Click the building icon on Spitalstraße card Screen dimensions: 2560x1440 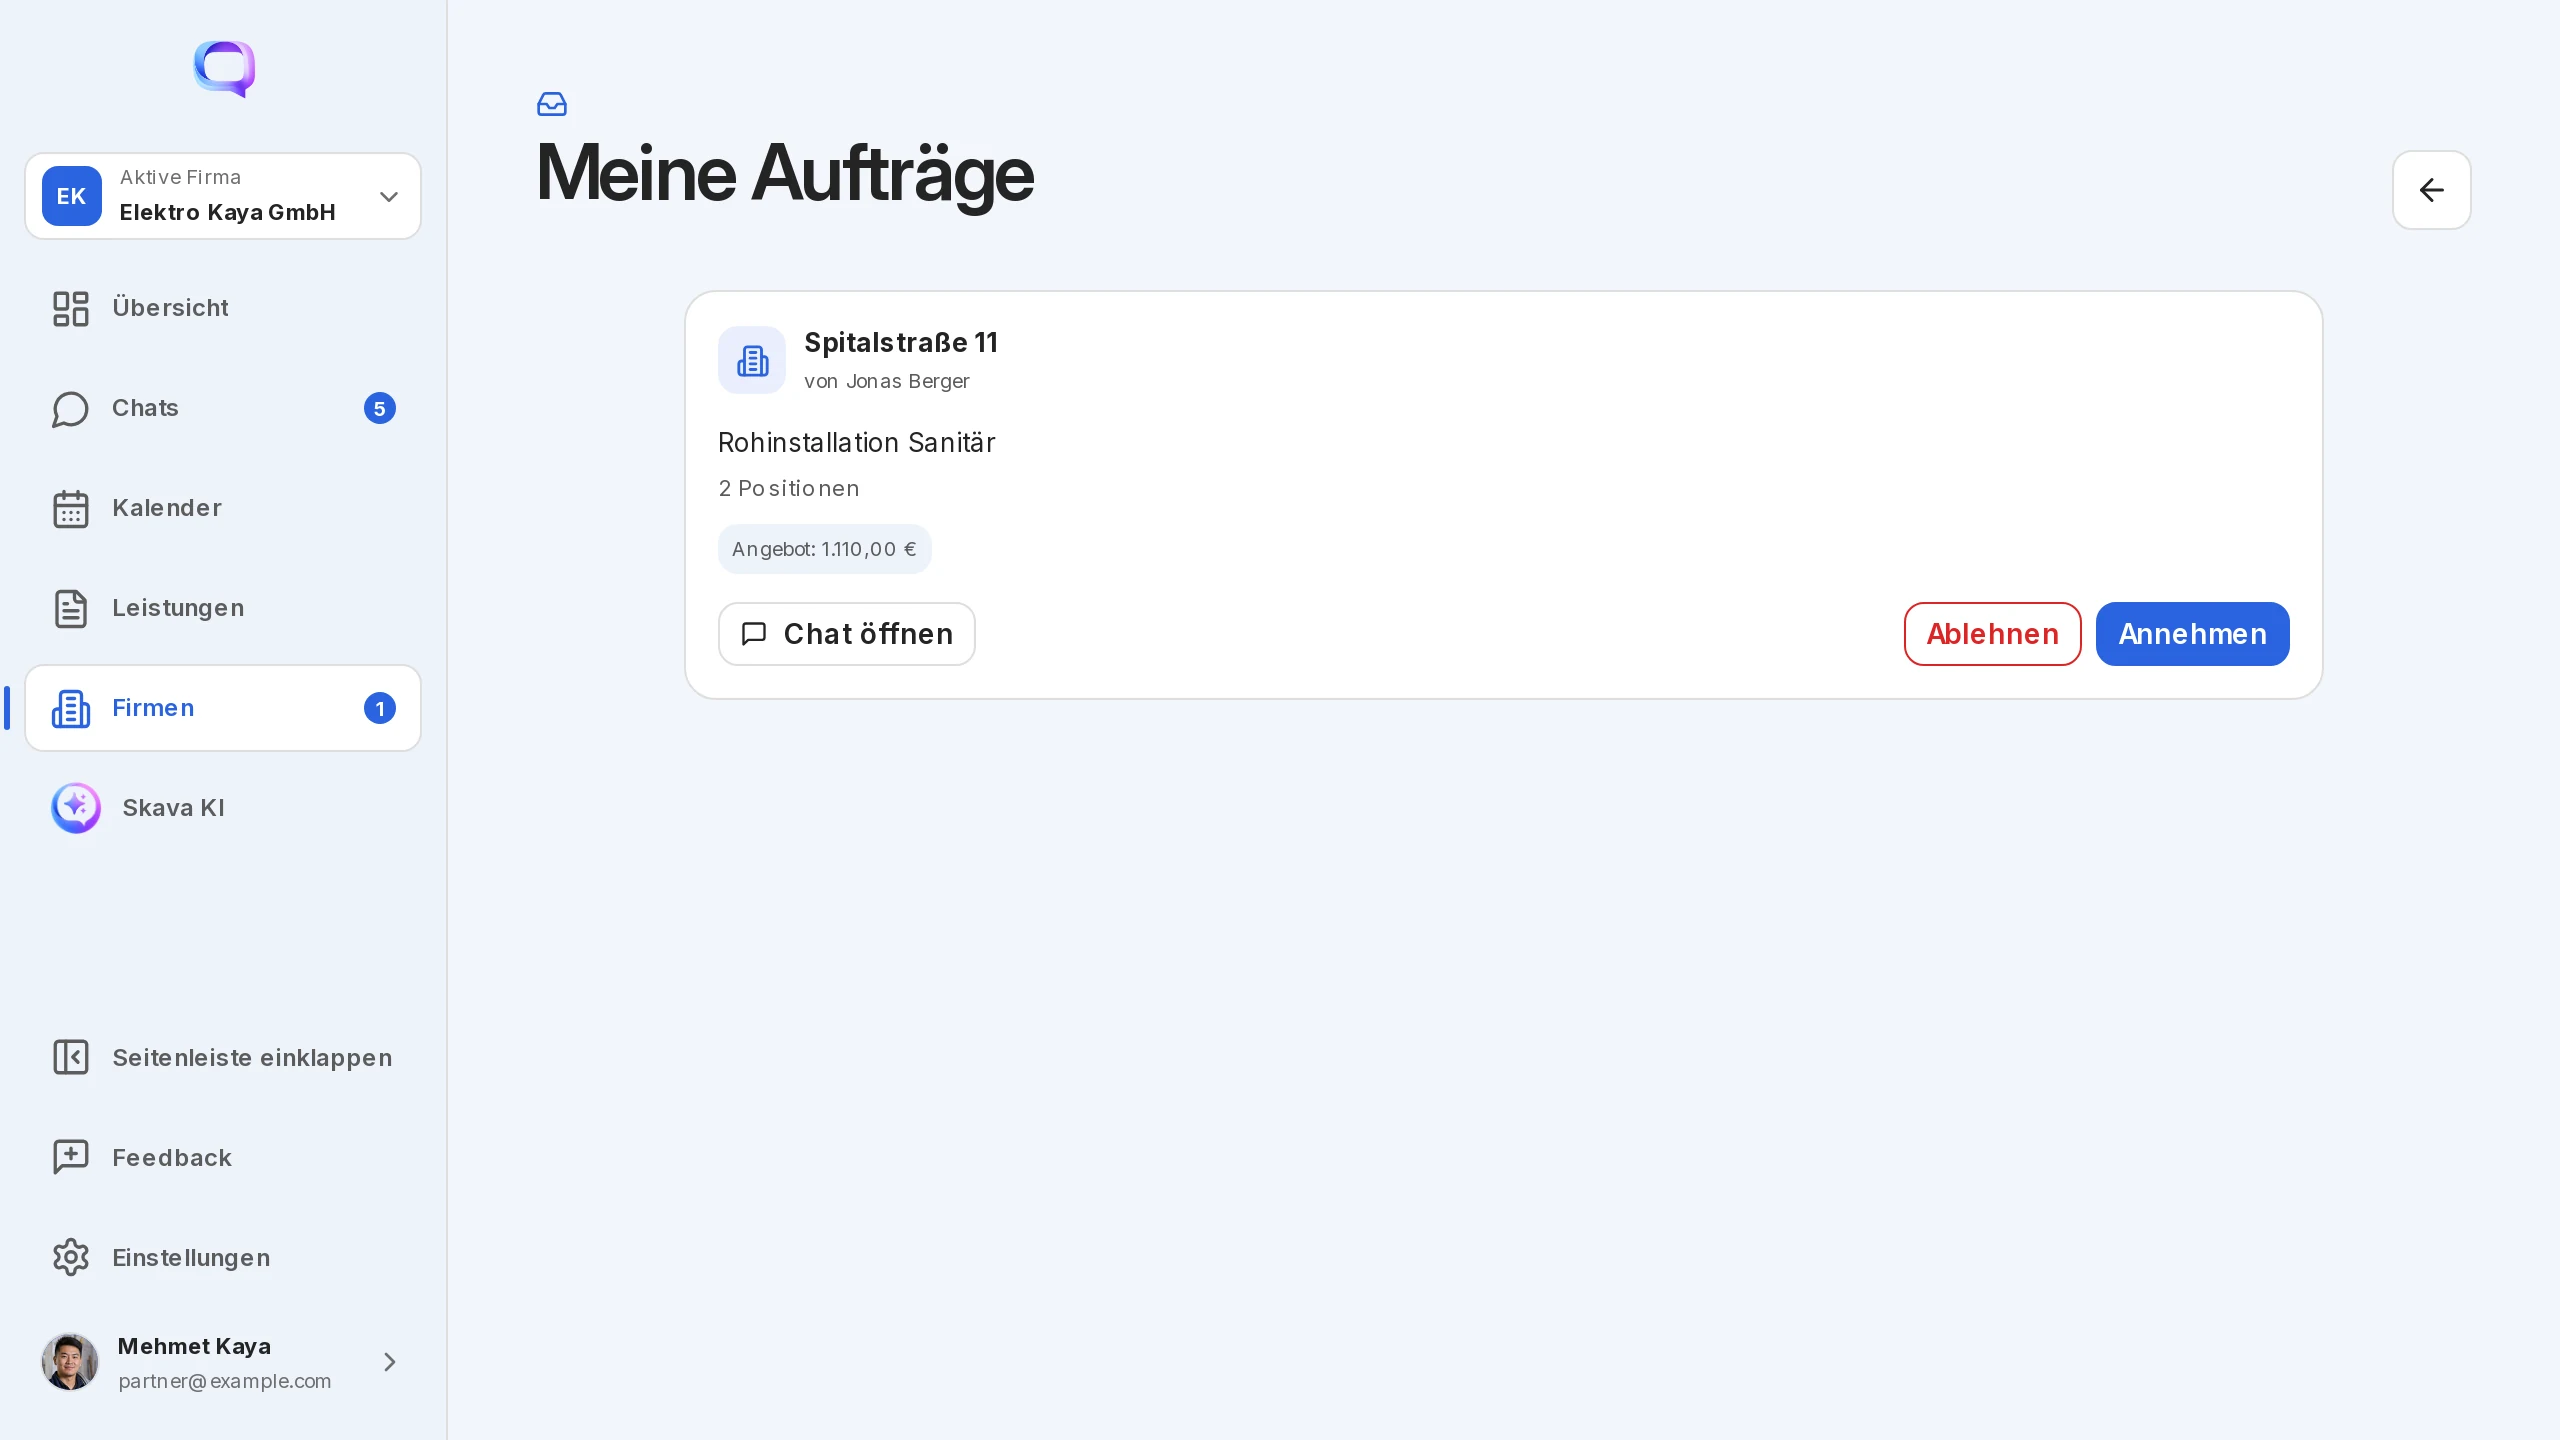pos(752,360)
